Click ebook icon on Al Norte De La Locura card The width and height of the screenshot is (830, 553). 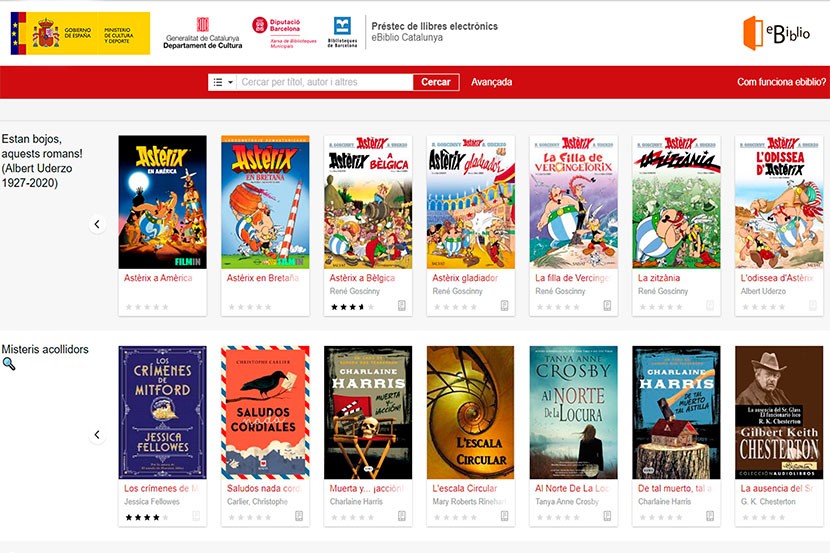(607, 516)
